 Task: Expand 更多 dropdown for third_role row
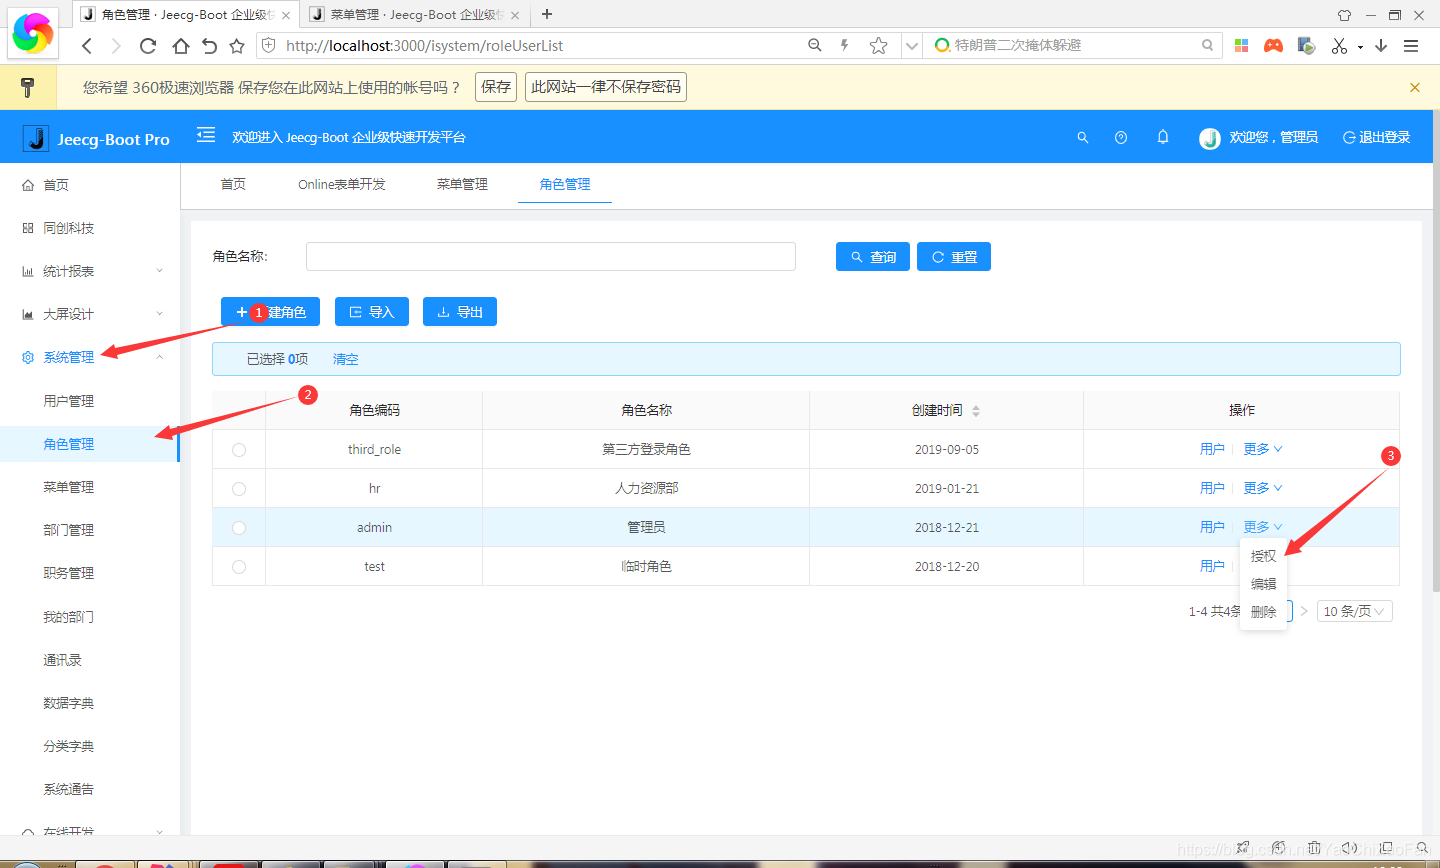1263,449
